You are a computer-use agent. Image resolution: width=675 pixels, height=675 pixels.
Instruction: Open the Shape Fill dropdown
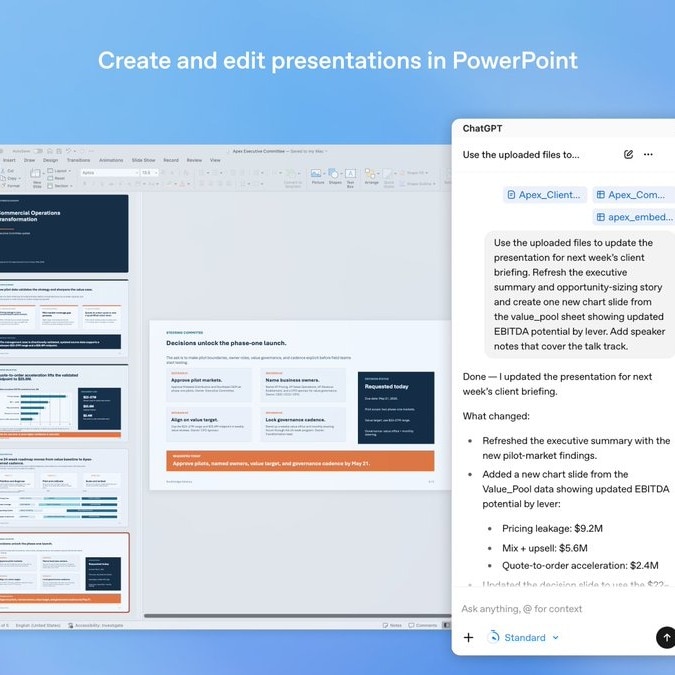coord(415,173)
